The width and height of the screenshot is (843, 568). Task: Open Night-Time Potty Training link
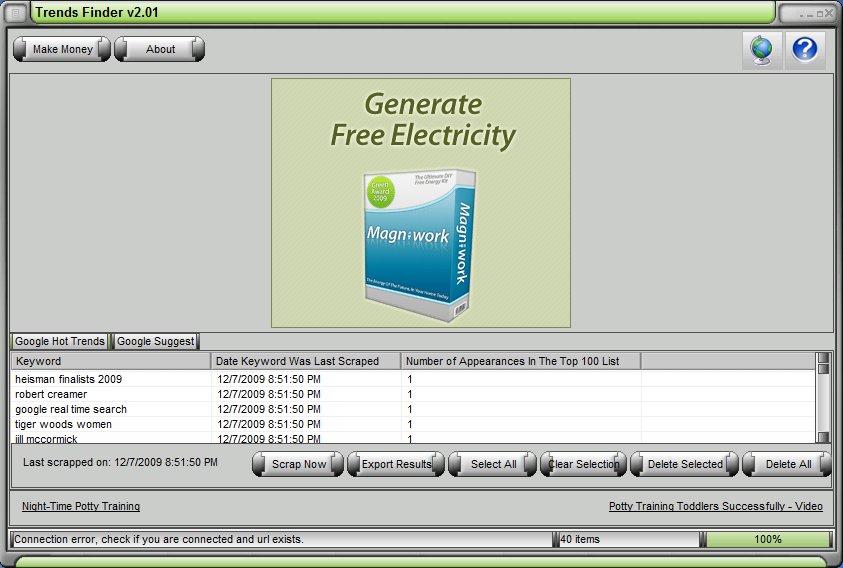coord(81,506)
